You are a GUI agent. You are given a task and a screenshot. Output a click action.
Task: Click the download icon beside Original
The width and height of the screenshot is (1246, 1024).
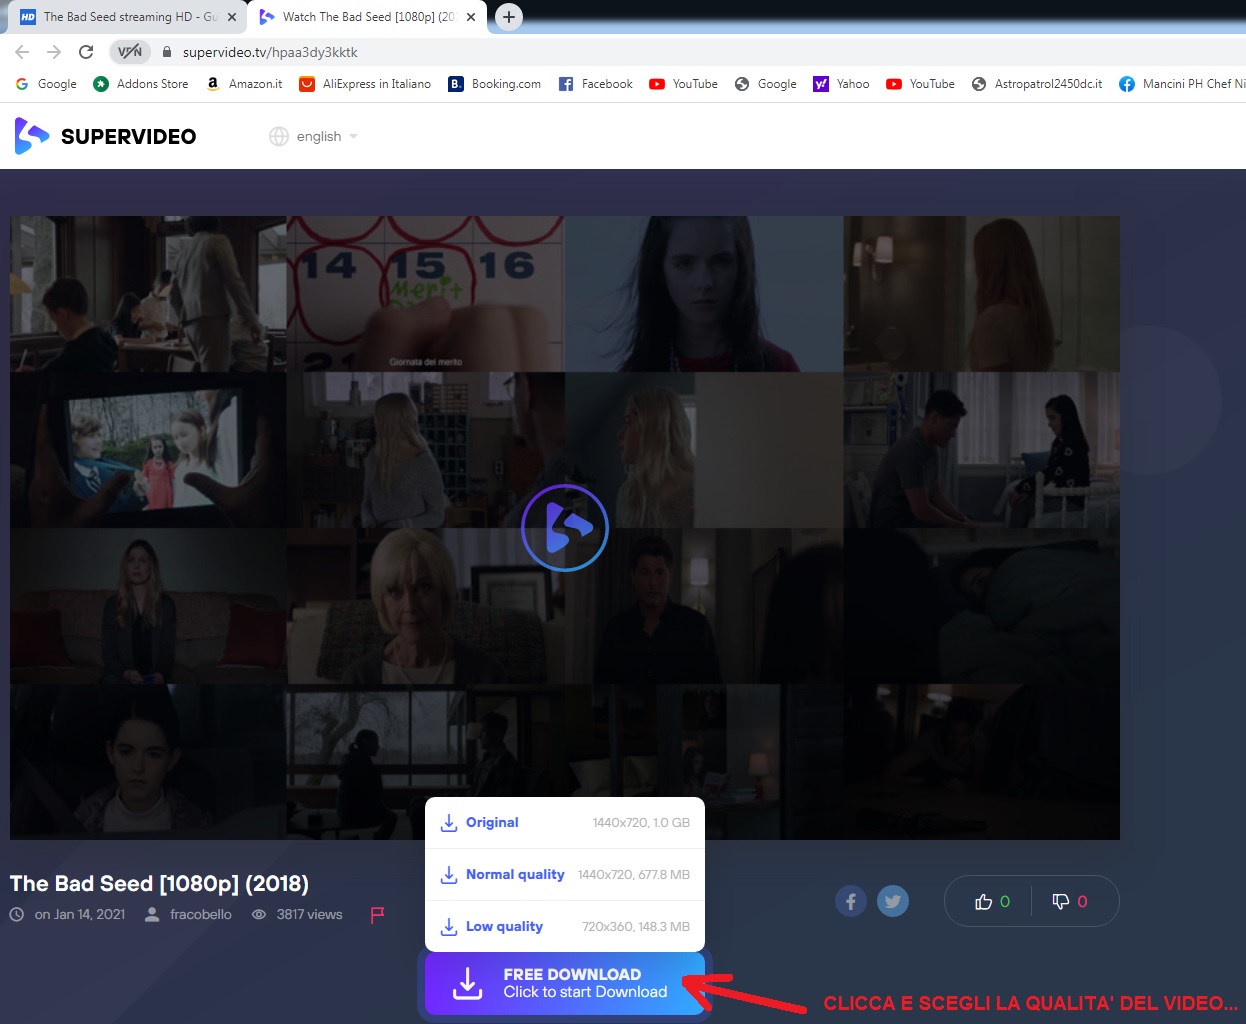449,823
